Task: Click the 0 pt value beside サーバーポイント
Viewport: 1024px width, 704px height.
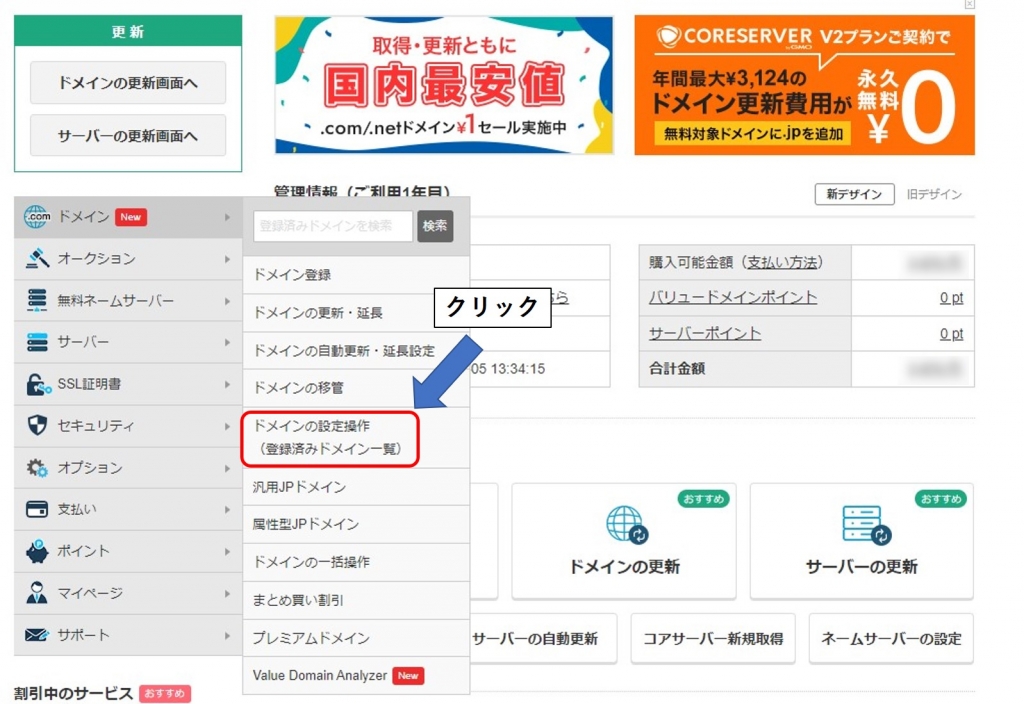Action: click(952, 334)
